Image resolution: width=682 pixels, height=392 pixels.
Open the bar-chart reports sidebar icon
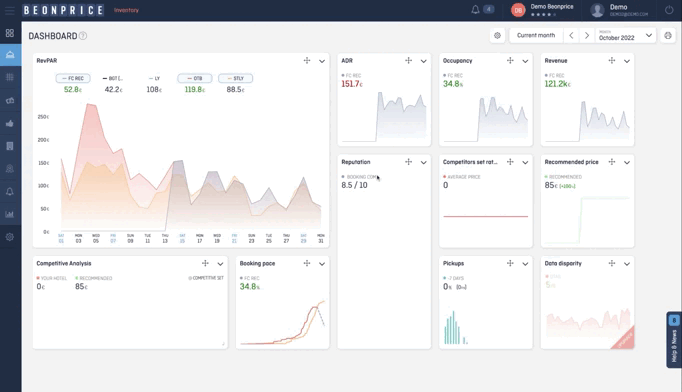pos(10,214)
